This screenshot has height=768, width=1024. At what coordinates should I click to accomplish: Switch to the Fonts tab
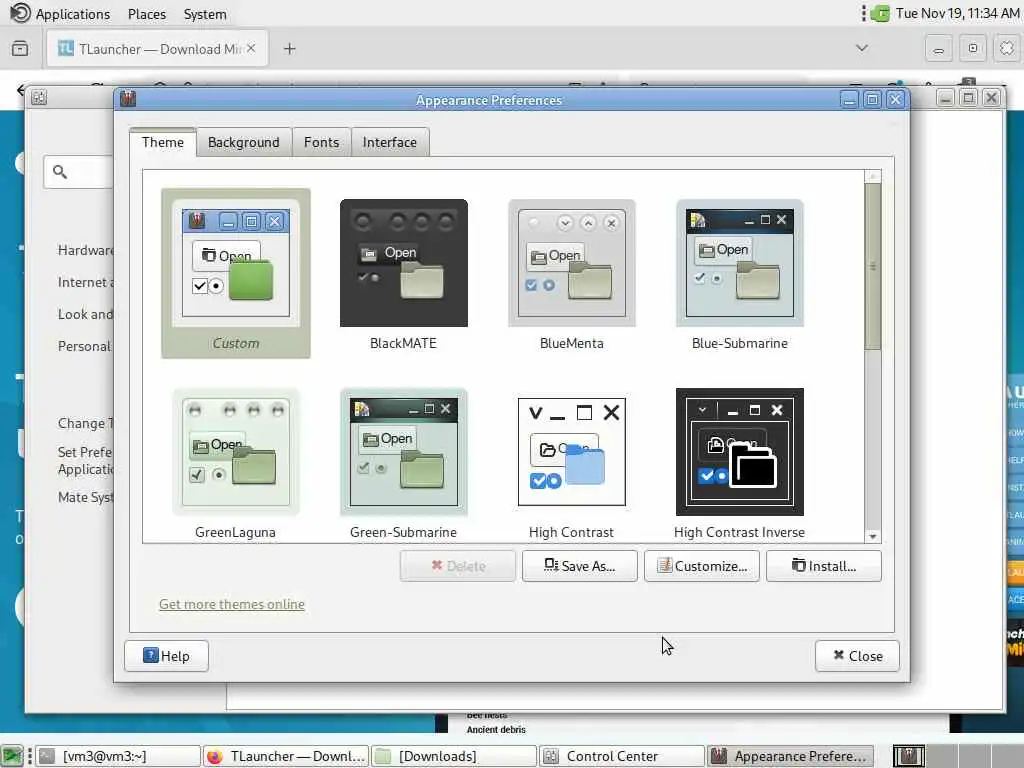tap(321, 142)
